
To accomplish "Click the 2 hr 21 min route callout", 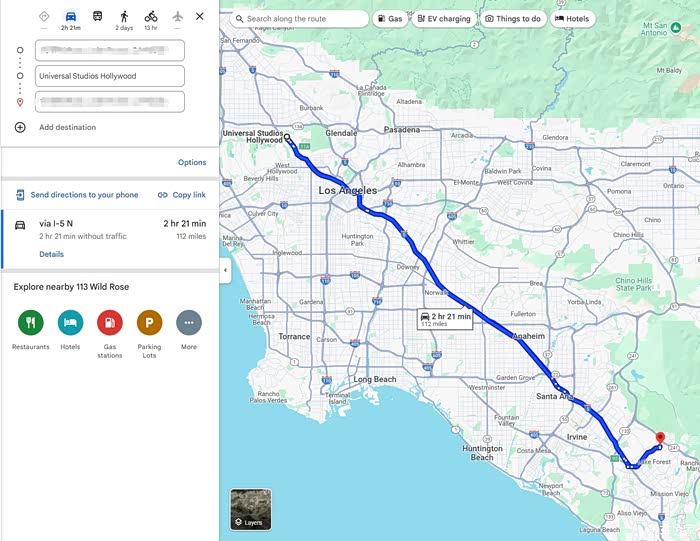I will pyautogui.click(x=445, y=319).
